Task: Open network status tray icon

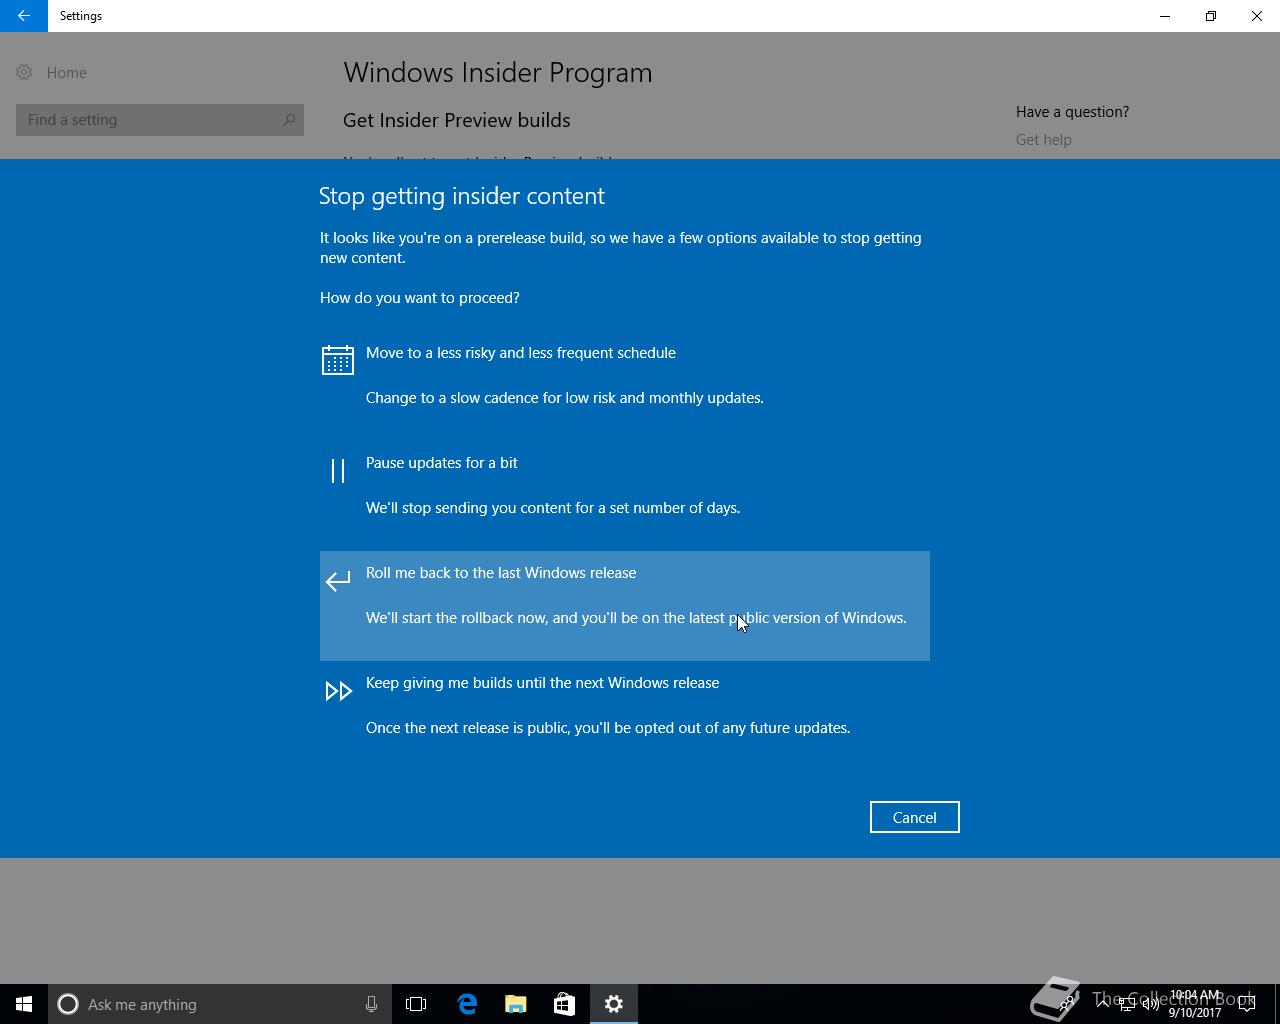Action: pos(1126,1004)
